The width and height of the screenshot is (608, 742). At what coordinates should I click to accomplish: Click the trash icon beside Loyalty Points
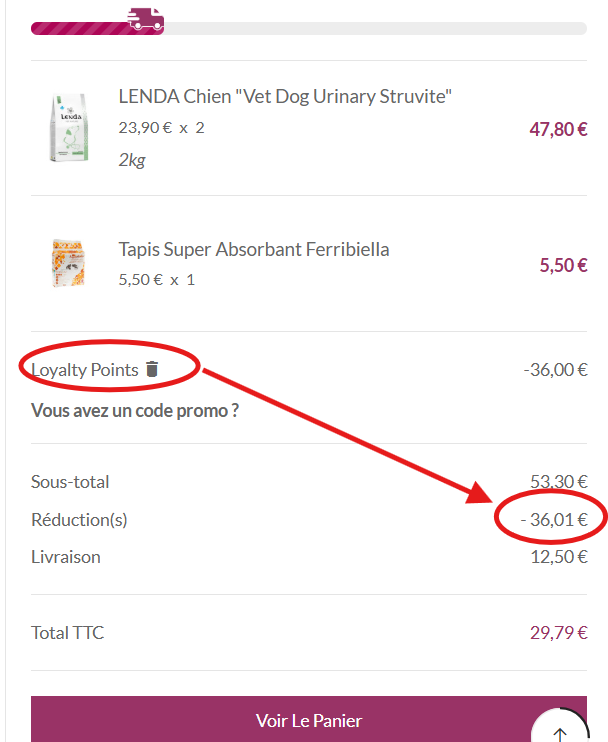[152, 369]
